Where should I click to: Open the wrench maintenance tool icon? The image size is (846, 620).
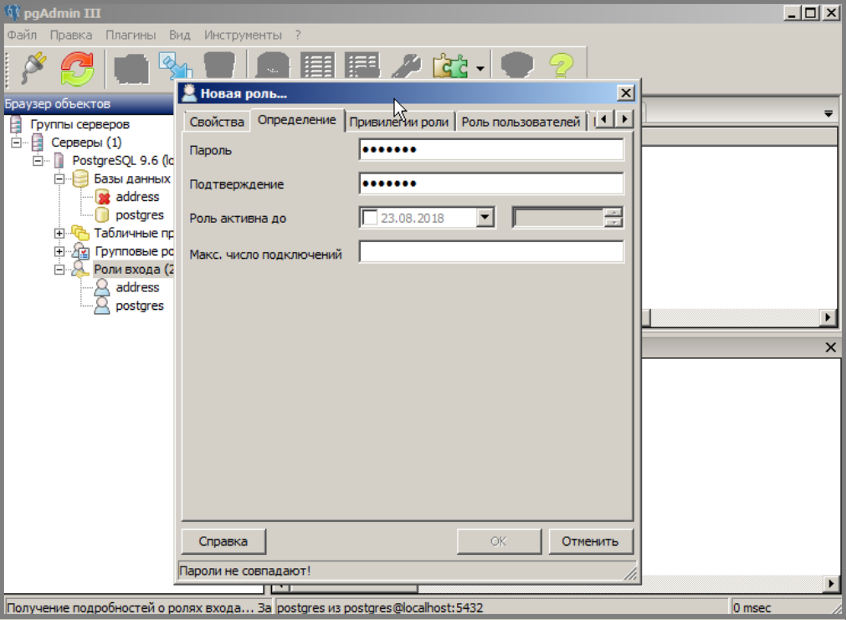coord(406,67)
